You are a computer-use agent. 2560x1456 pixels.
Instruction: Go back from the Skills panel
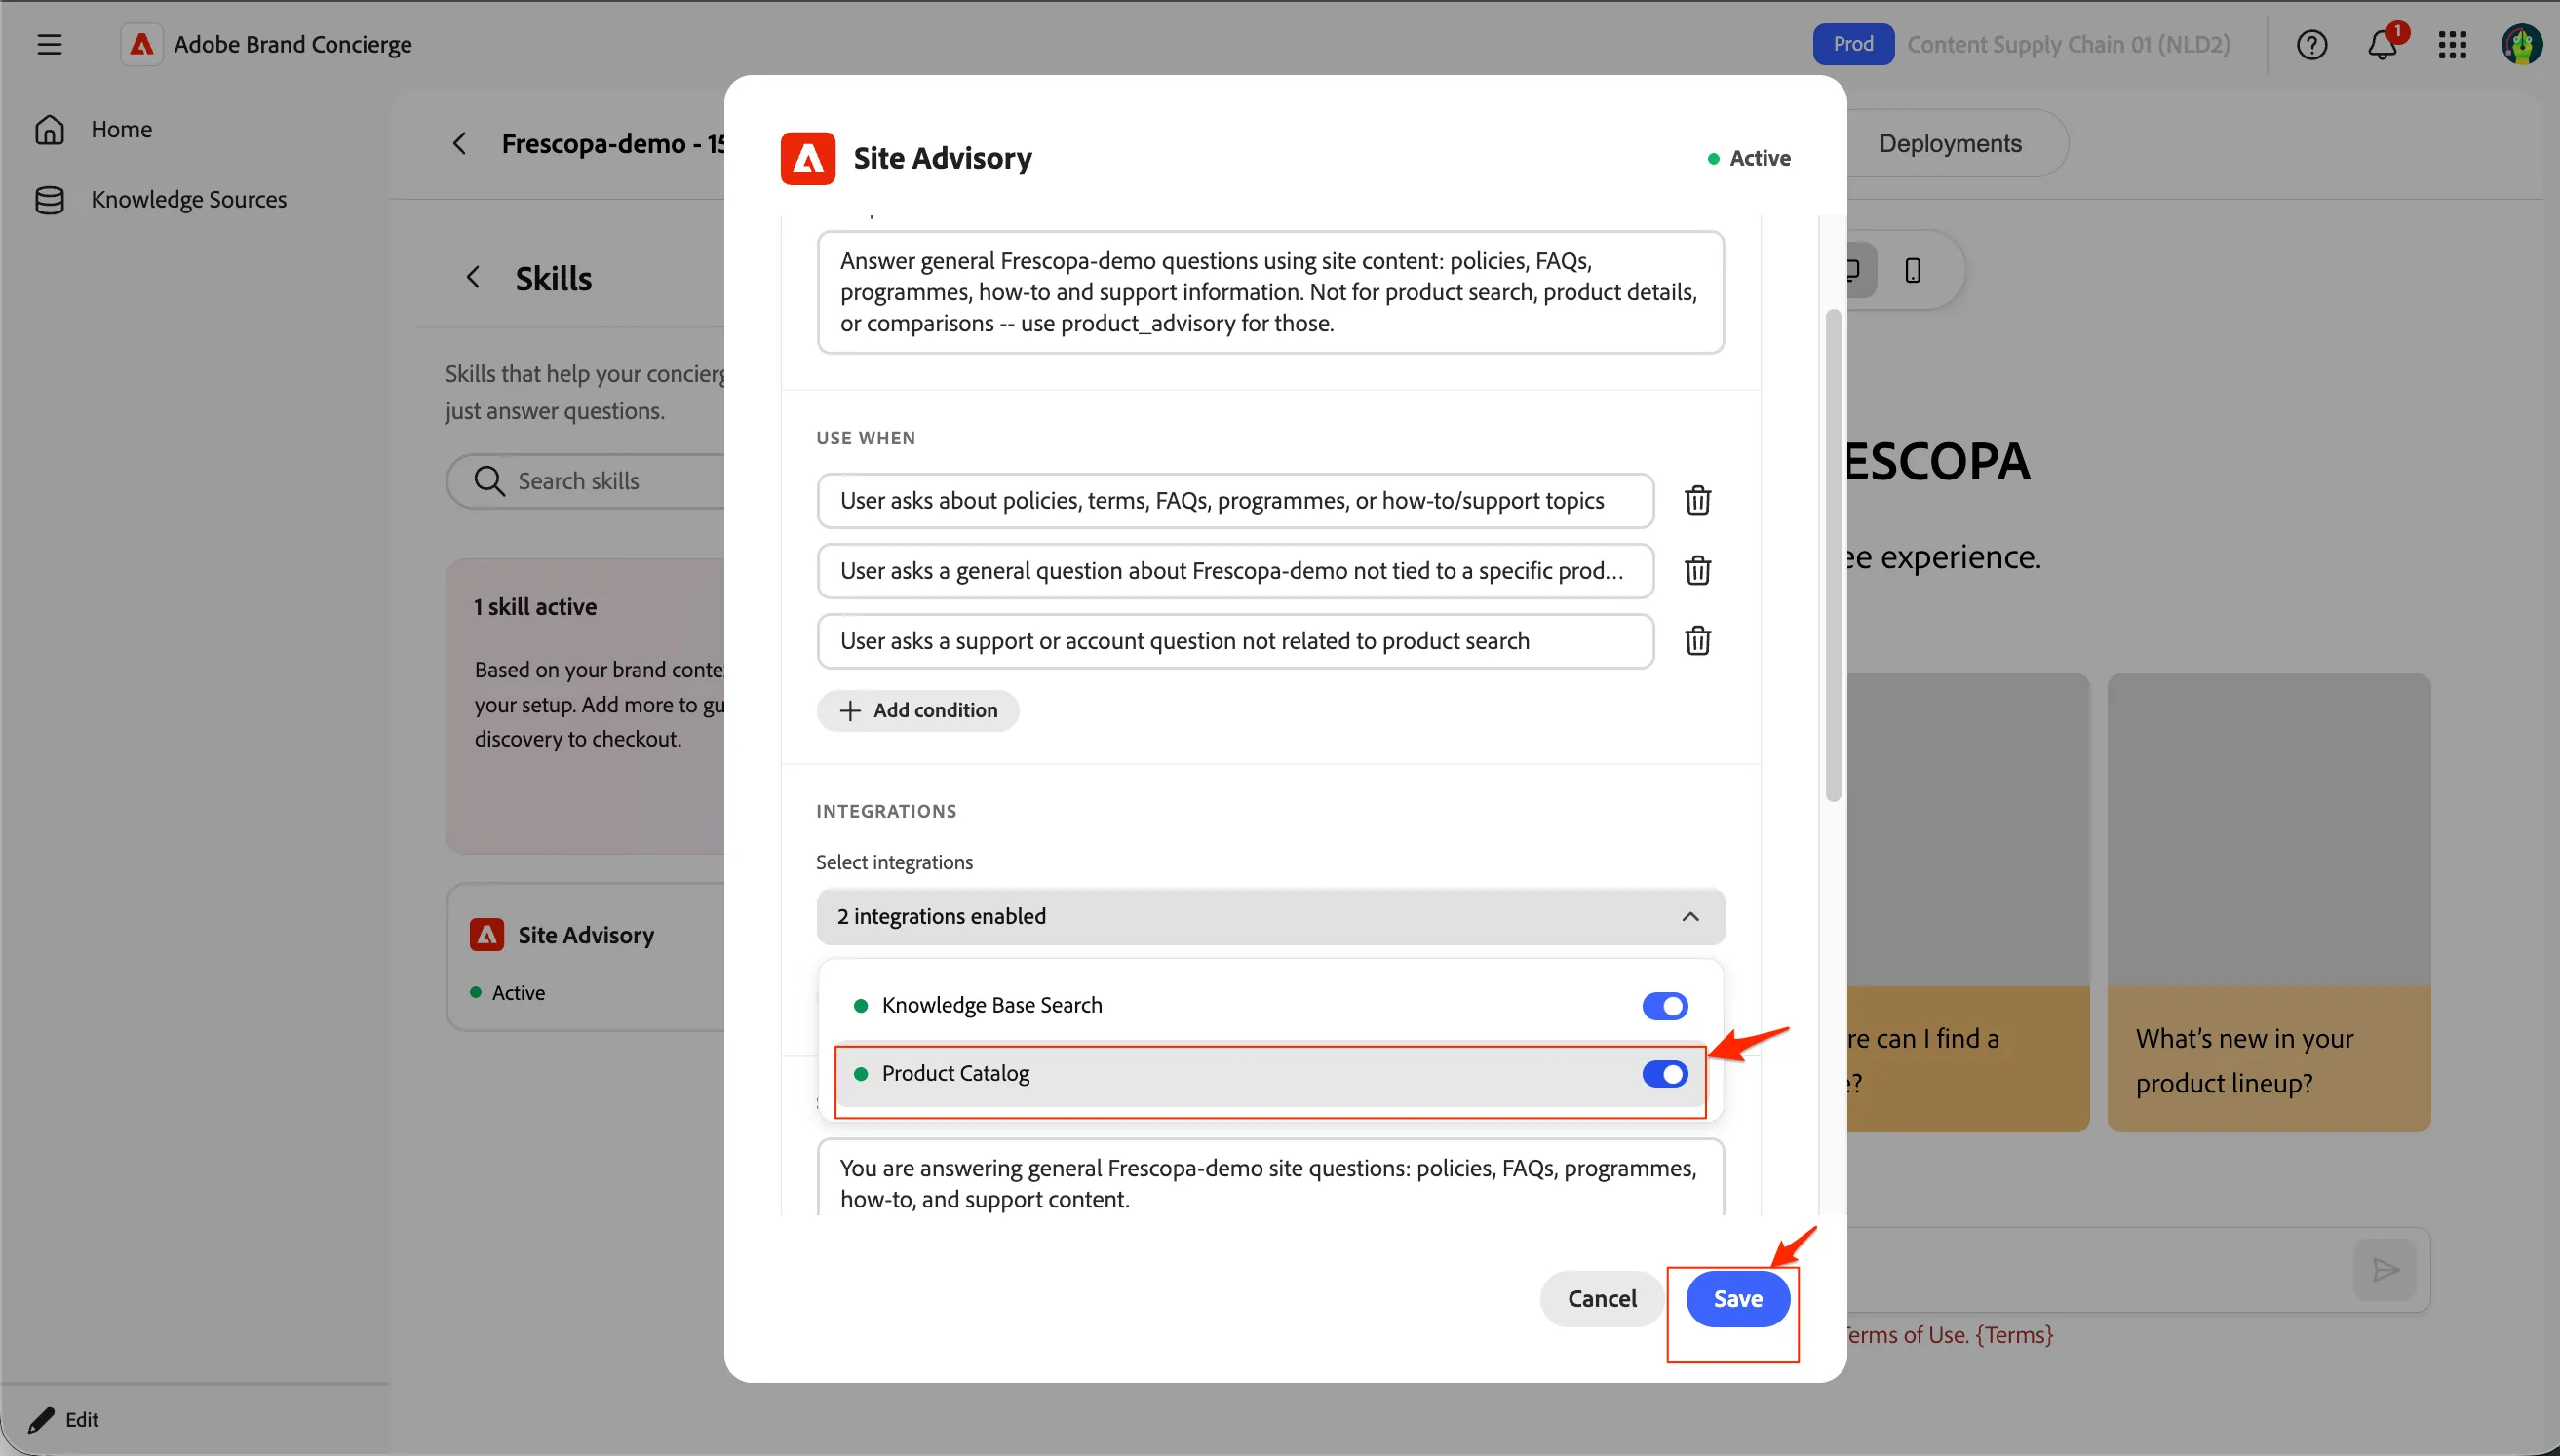473,277
